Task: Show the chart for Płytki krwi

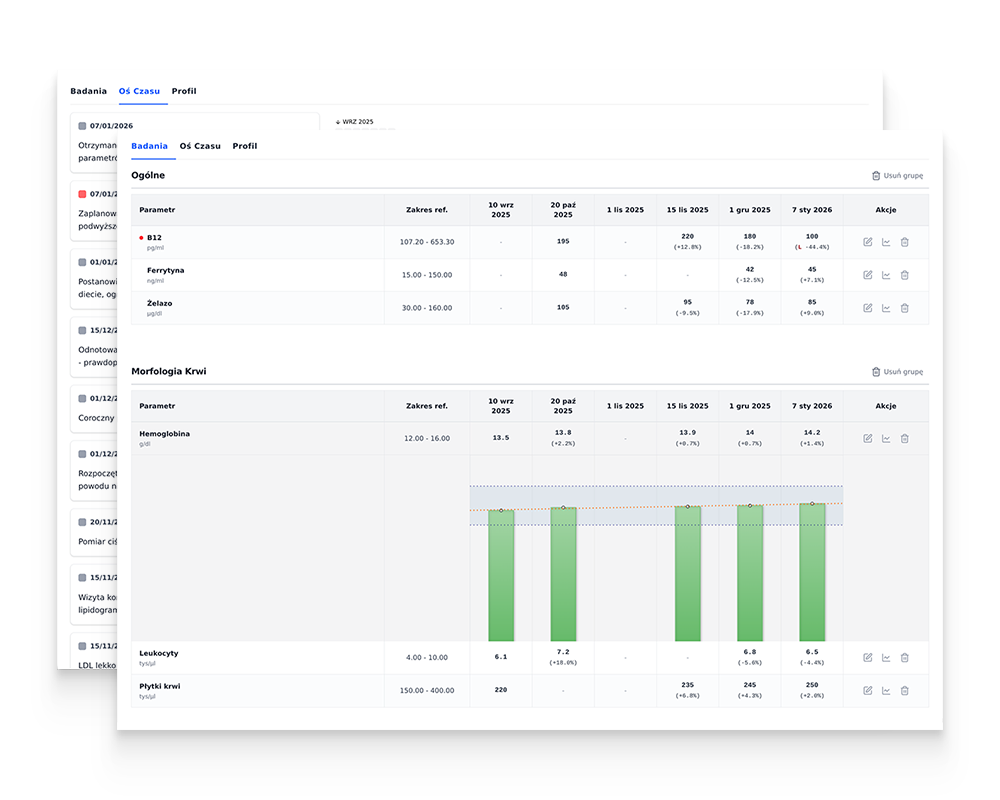Action: (886, 691)
